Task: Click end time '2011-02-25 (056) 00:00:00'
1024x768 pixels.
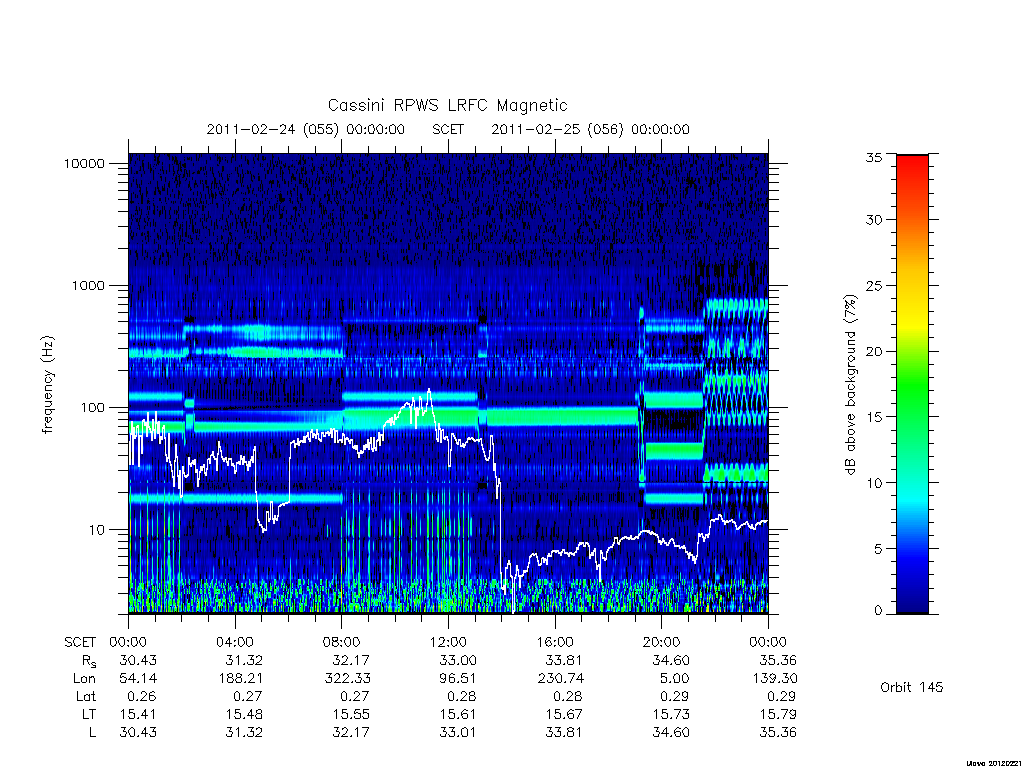Action: [590, 129]
